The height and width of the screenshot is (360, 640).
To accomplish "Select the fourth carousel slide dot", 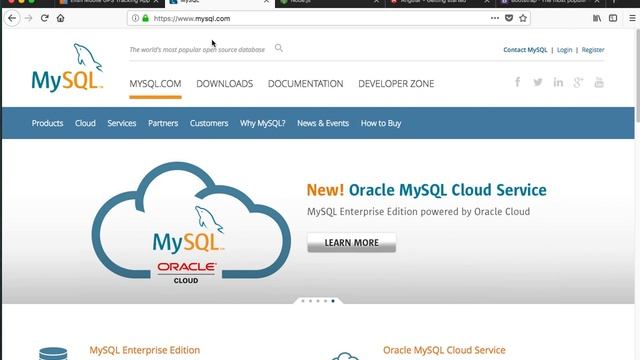I will tap(325, 301).
